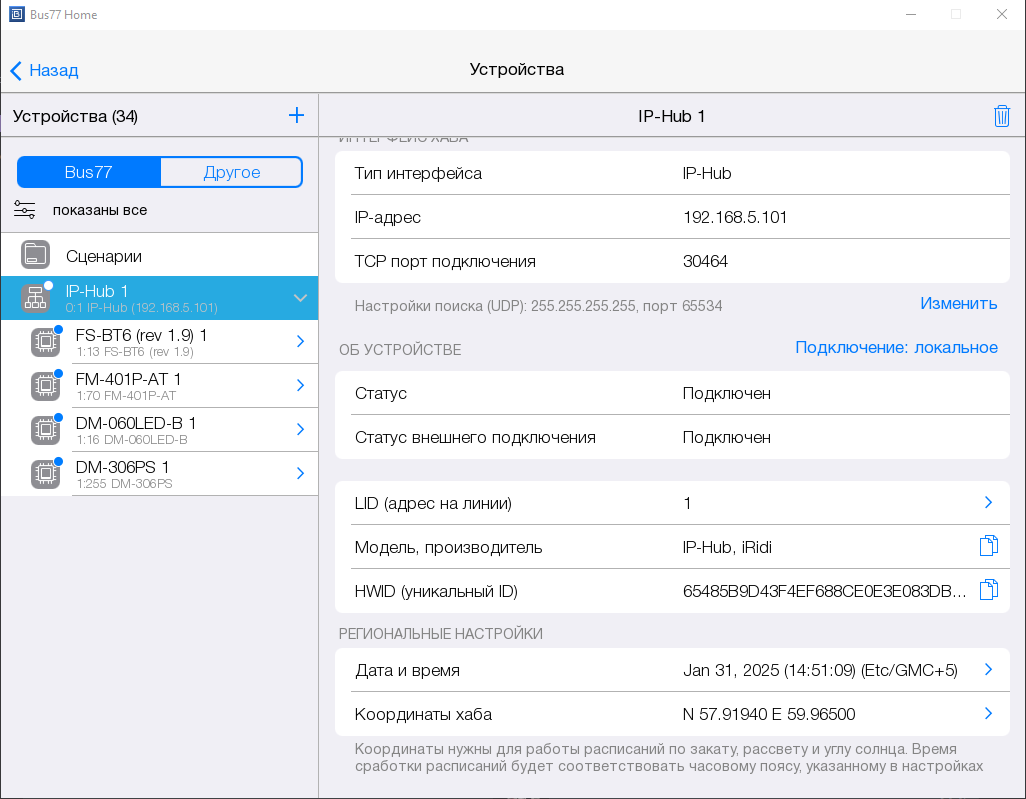Collapse the IP-Hub 1 tree node
Screen dimensions: 1026x799
[299, 298]
